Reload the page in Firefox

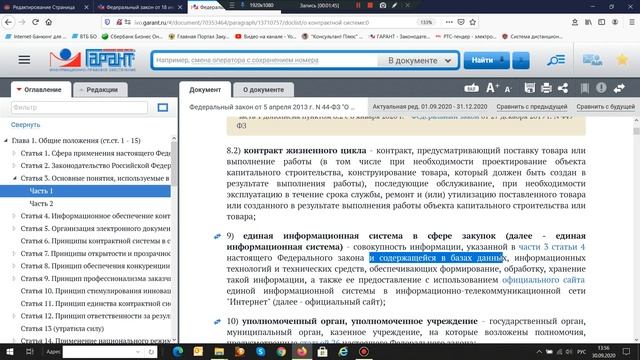coord(36,22)
